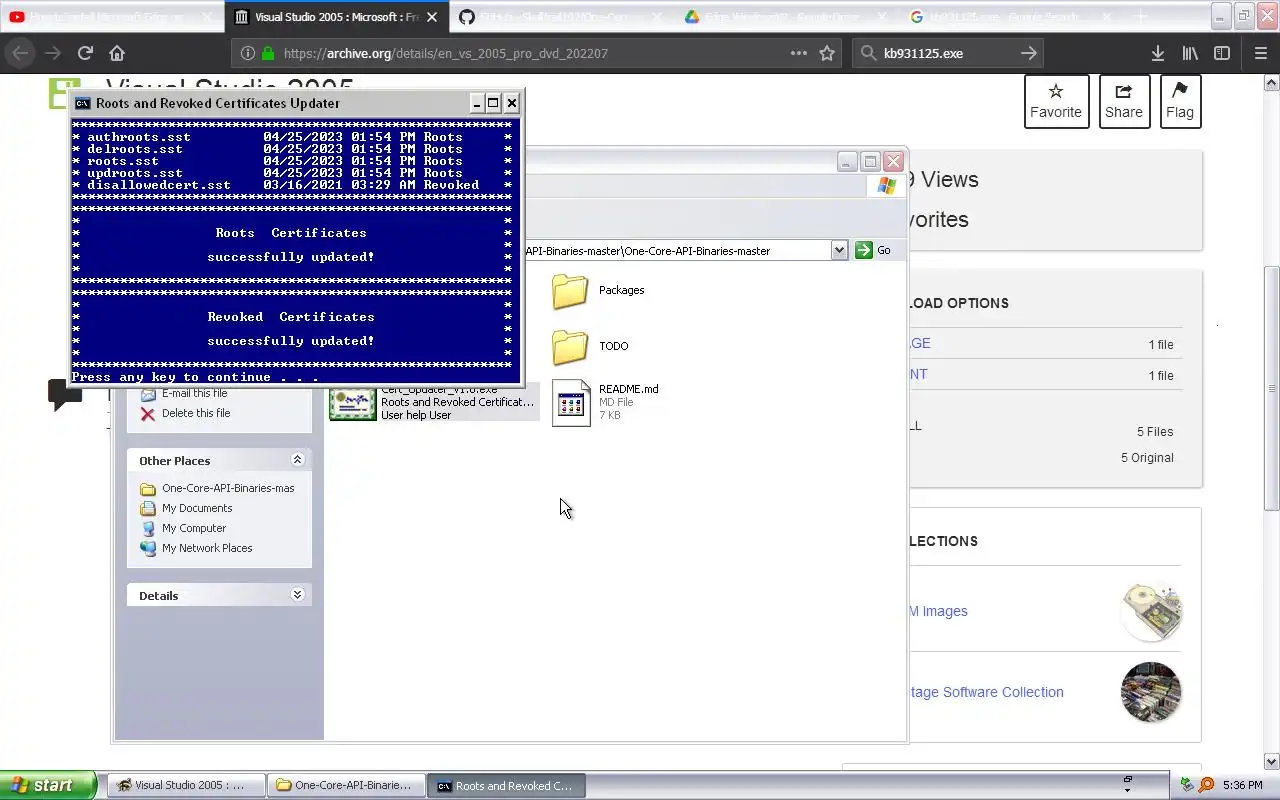Image resolution: width=1280 pixels, height=800 pixels.
Task: Submit the search bar arrow
Action: click(1029, 53)
